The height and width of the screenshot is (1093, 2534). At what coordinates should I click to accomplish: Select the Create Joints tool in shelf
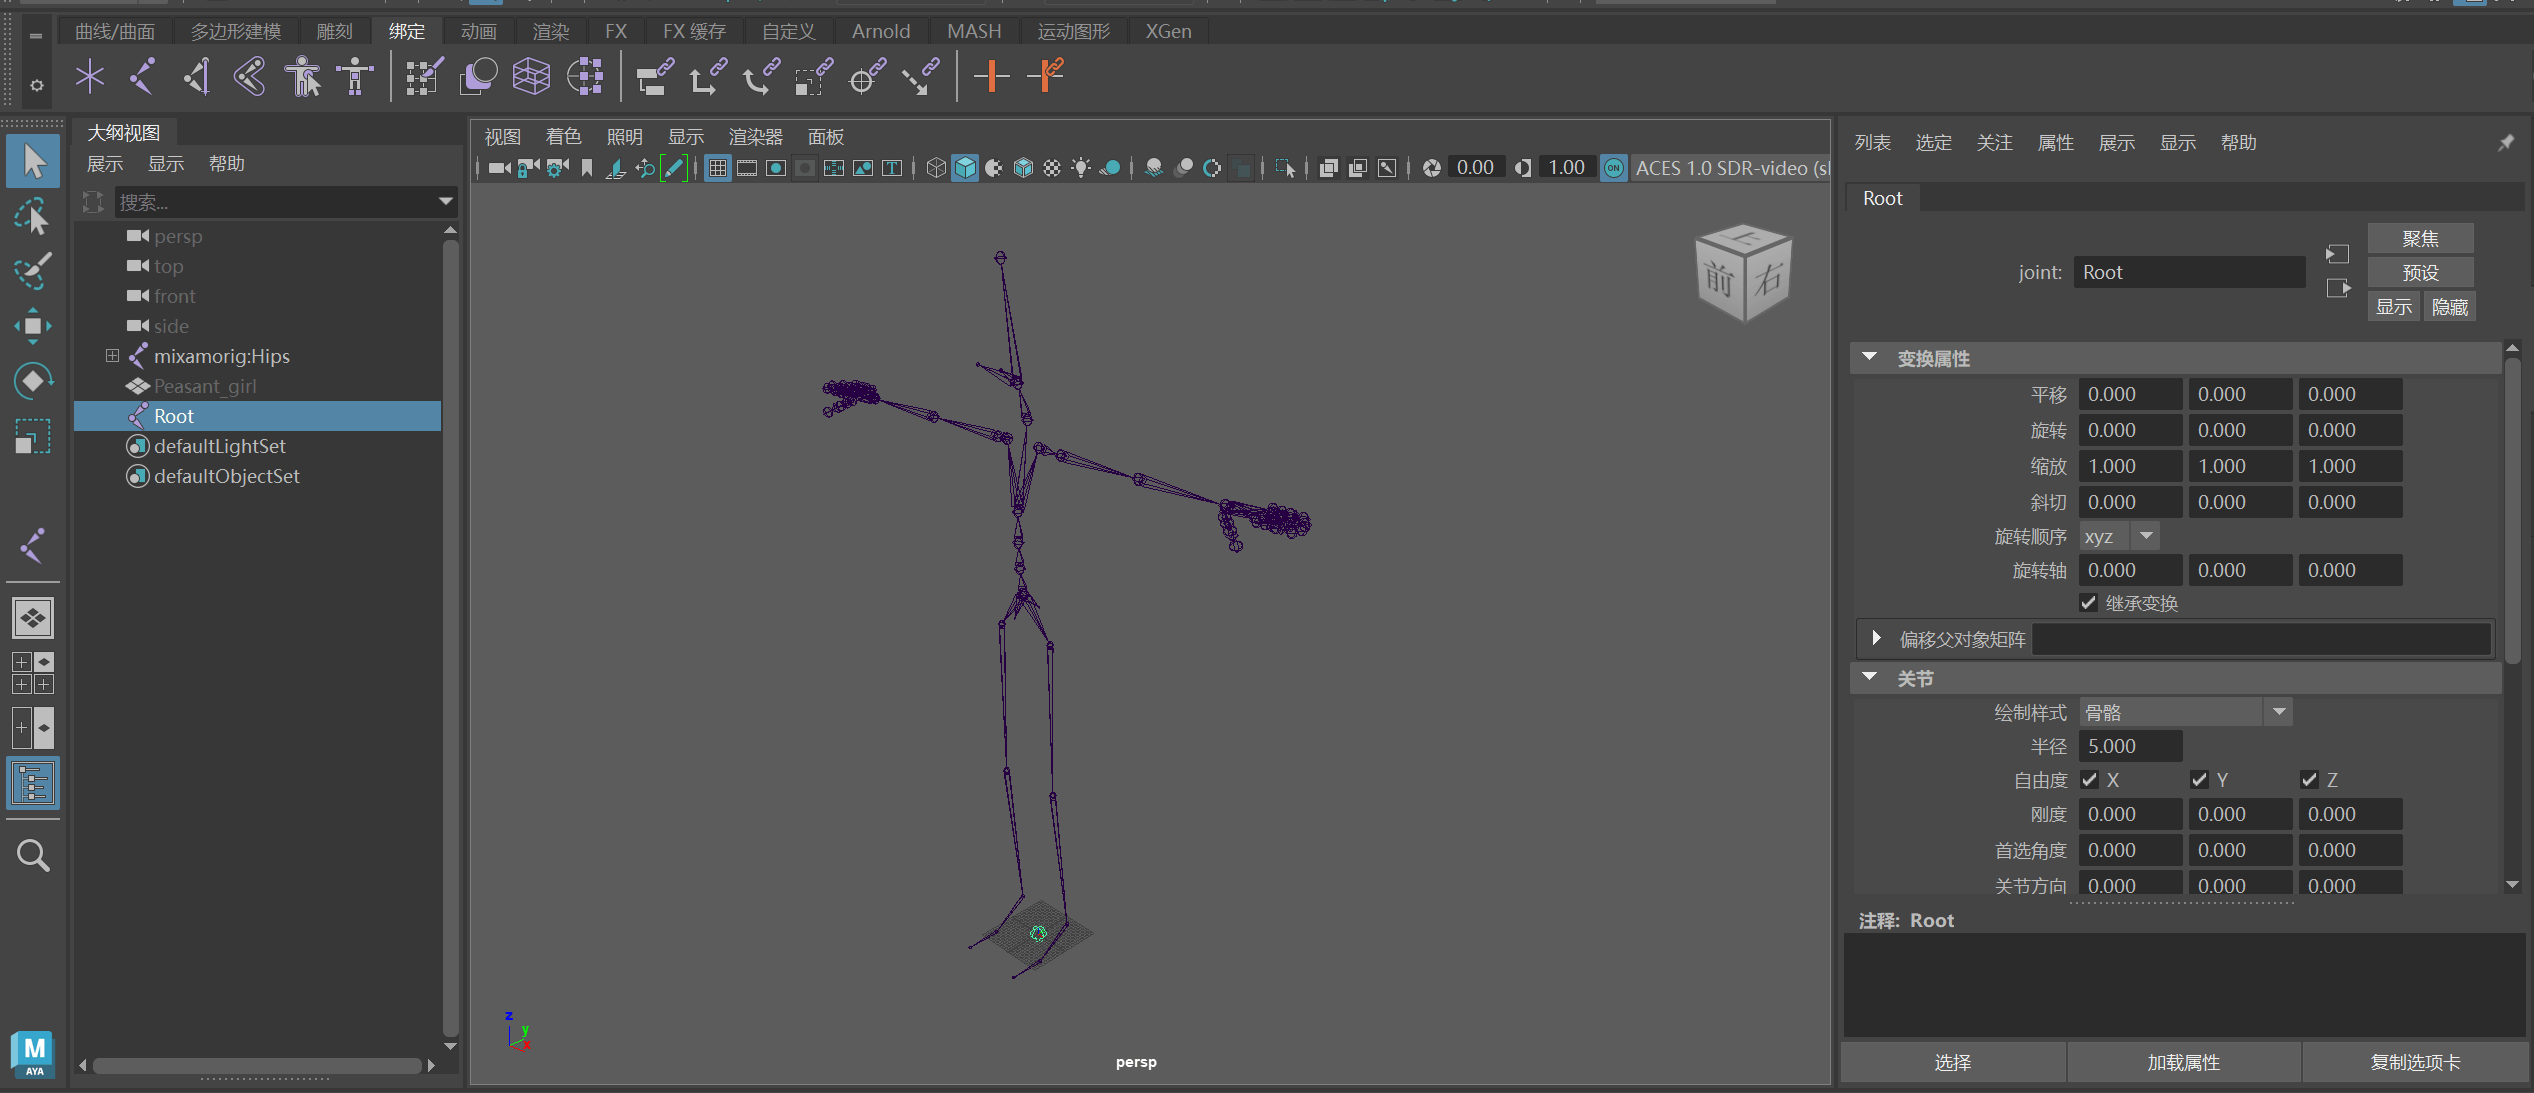(143, 76)
